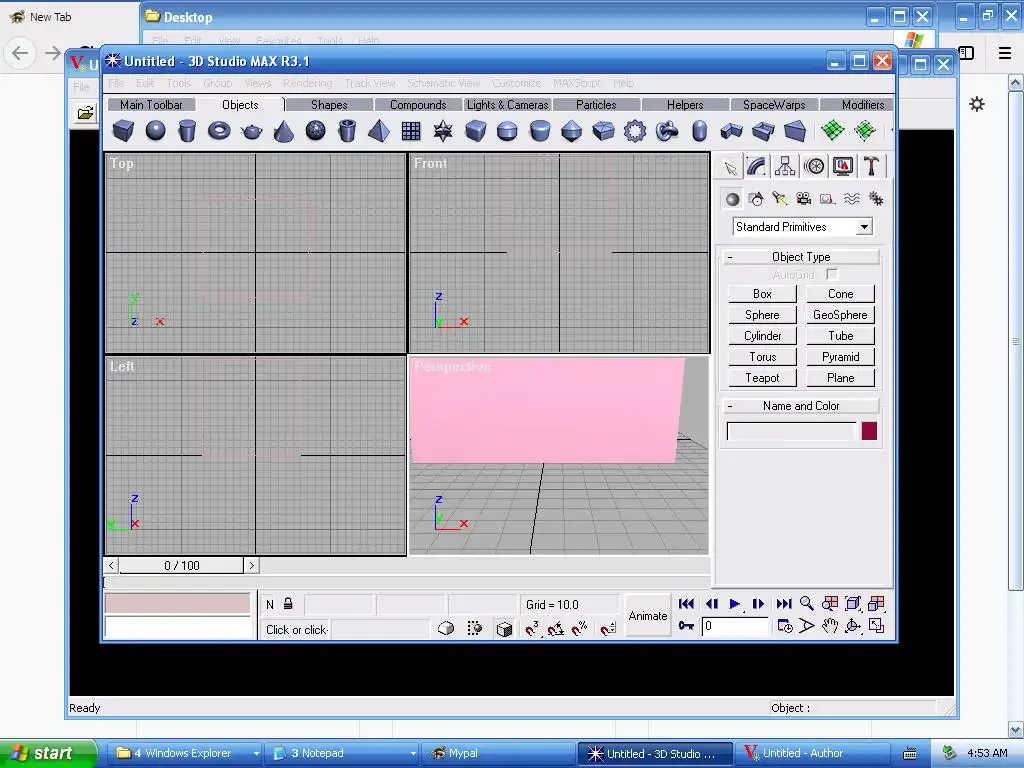The image size is (1024, 768).
Task: Open the Modify command panel
Action: 756,166
